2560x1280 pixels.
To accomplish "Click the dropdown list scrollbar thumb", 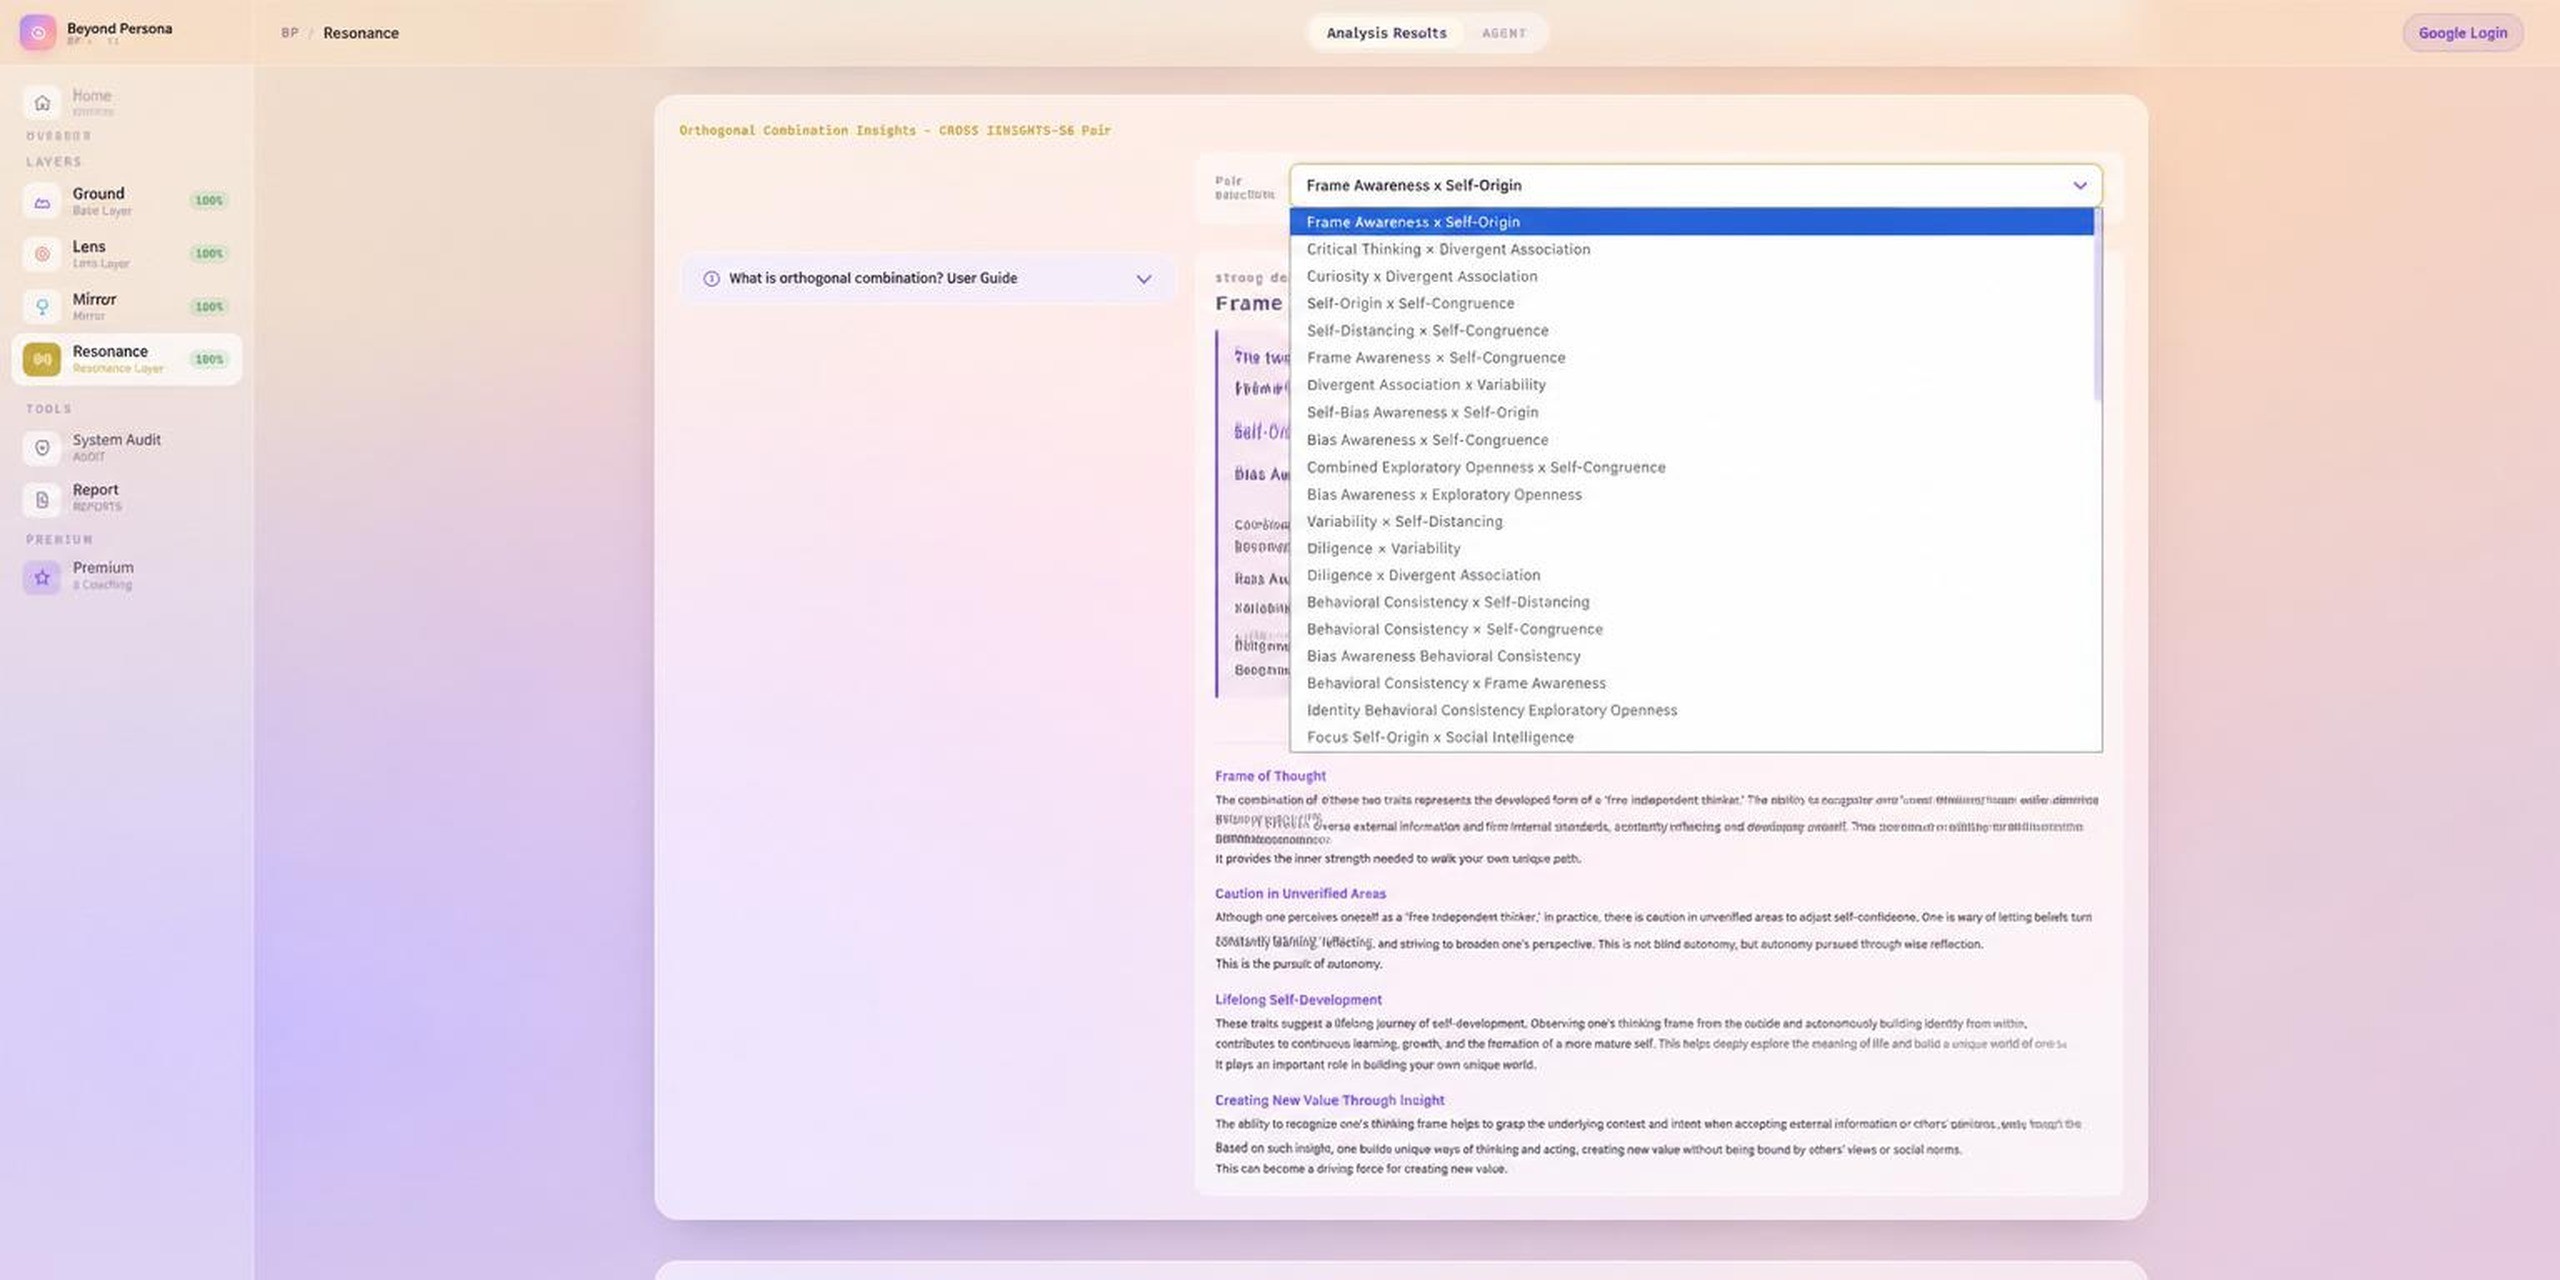I will coord(2097,305).
